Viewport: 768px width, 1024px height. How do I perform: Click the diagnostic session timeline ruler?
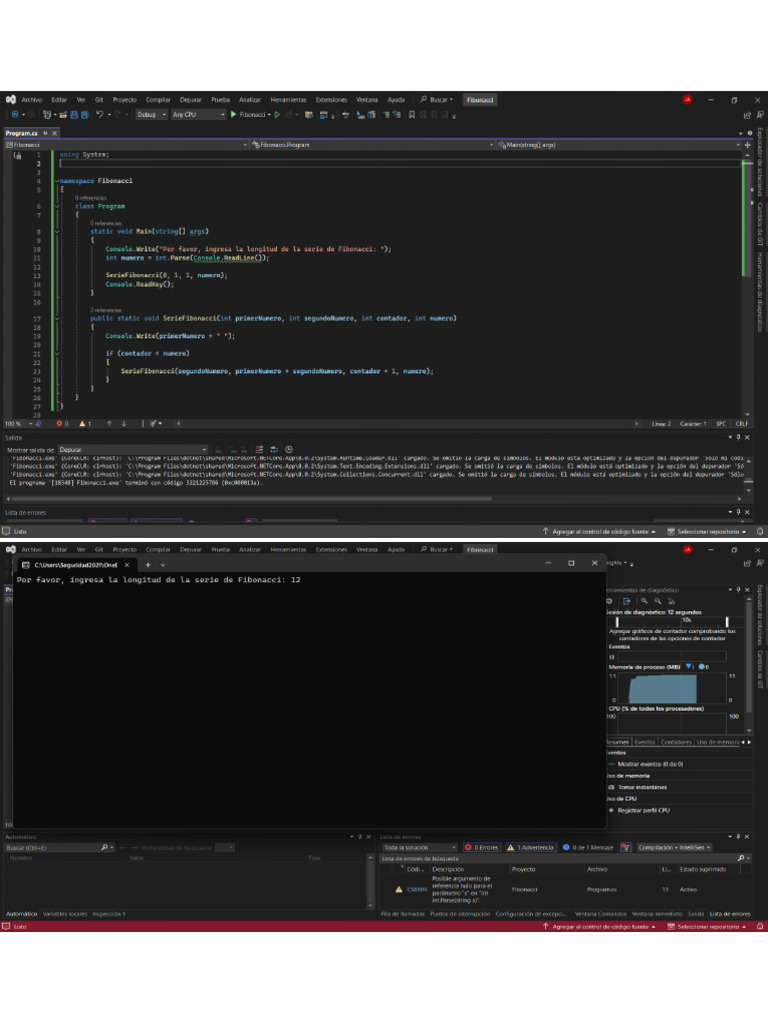(672, 621)
